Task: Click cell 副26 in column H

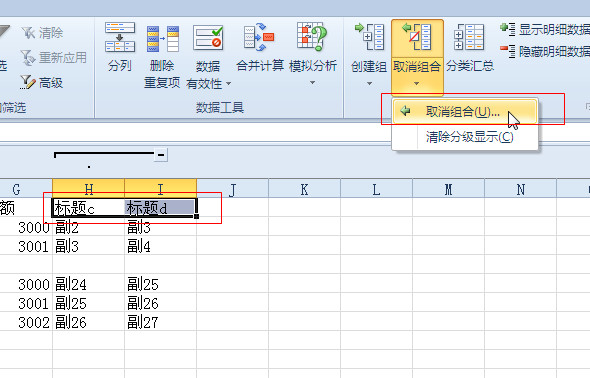Action: pos(88,322)
